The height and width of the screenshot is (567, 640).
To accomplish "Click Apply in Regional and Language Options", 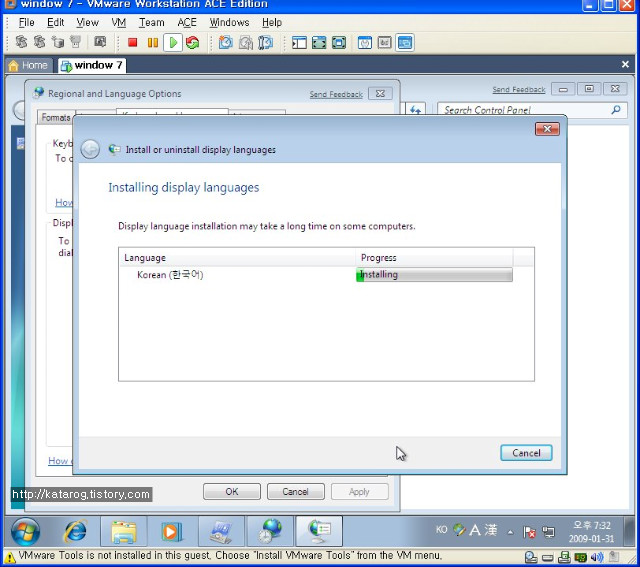I will click(x=359, y=491).
